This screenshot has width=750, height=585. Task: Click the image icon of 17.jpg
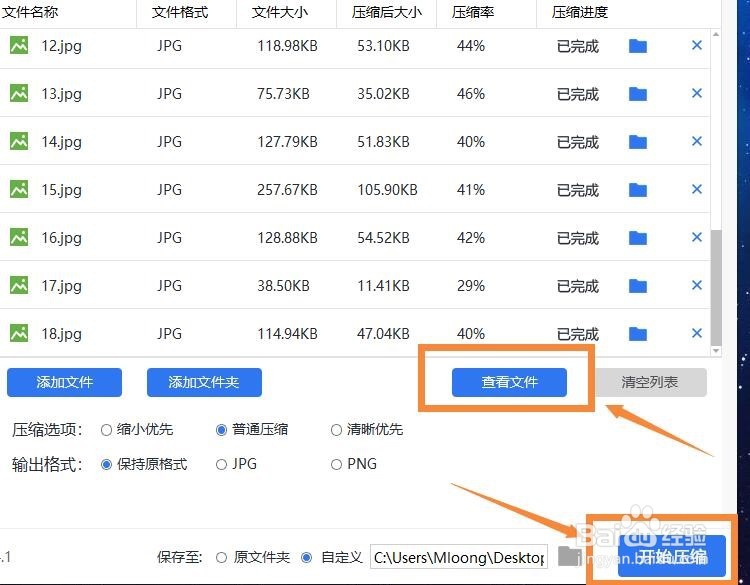(19, 285)
